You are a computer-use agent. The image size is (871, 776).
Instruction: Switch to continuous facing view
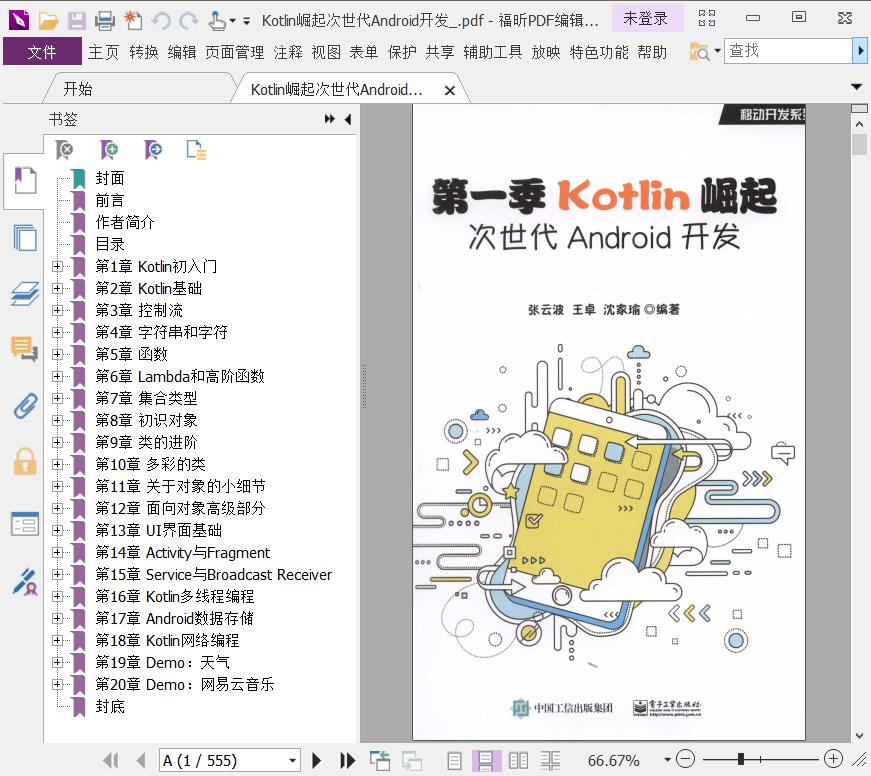tap(550, 760)
